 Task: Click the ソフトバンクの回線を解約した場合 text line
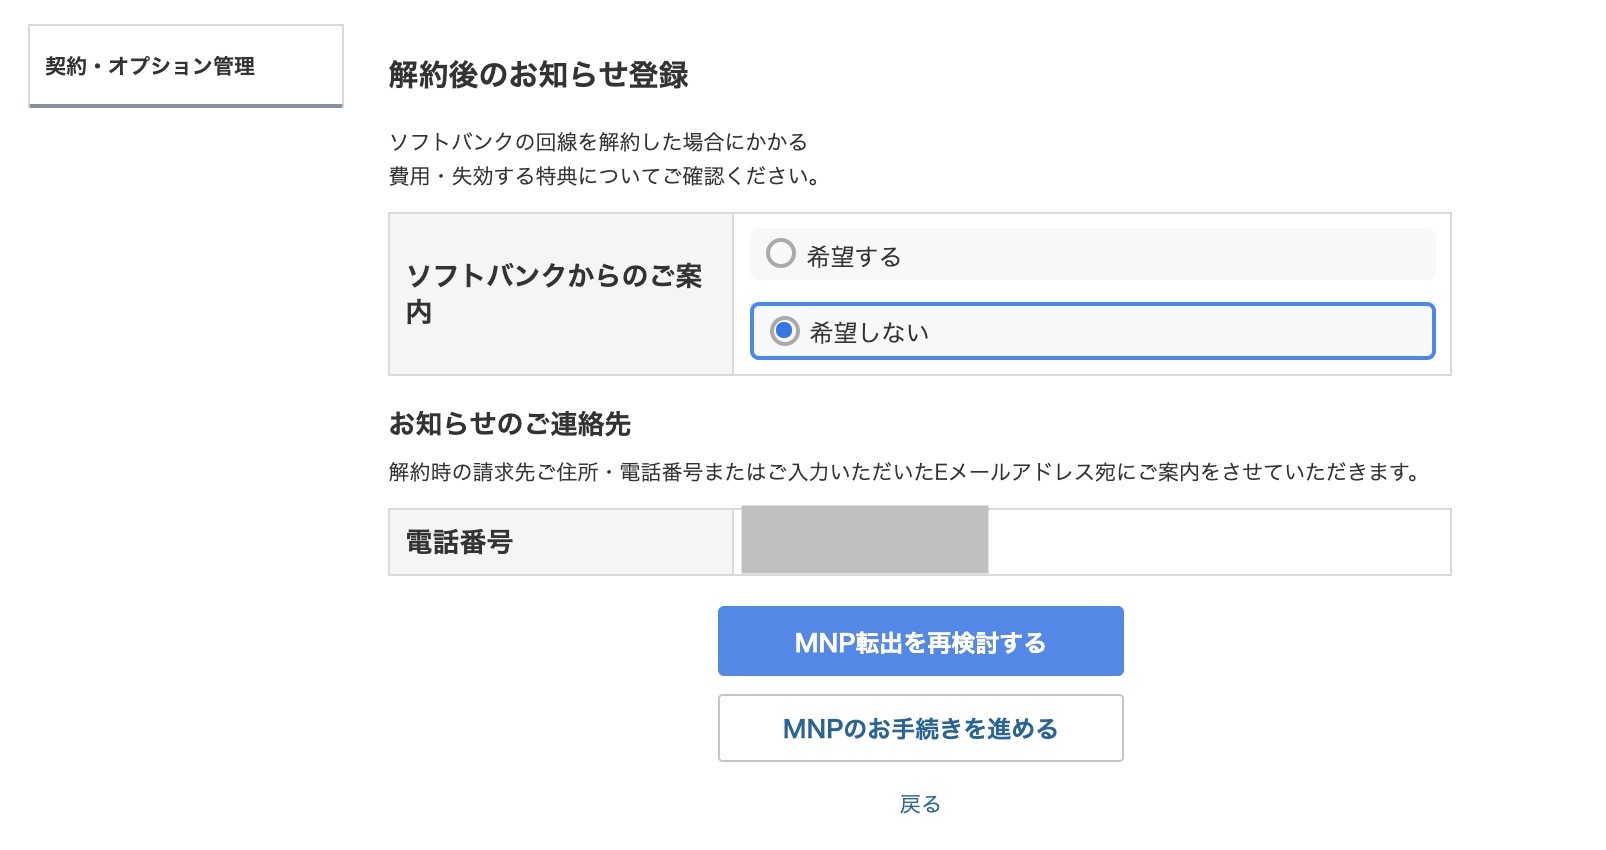coord(598,142)
